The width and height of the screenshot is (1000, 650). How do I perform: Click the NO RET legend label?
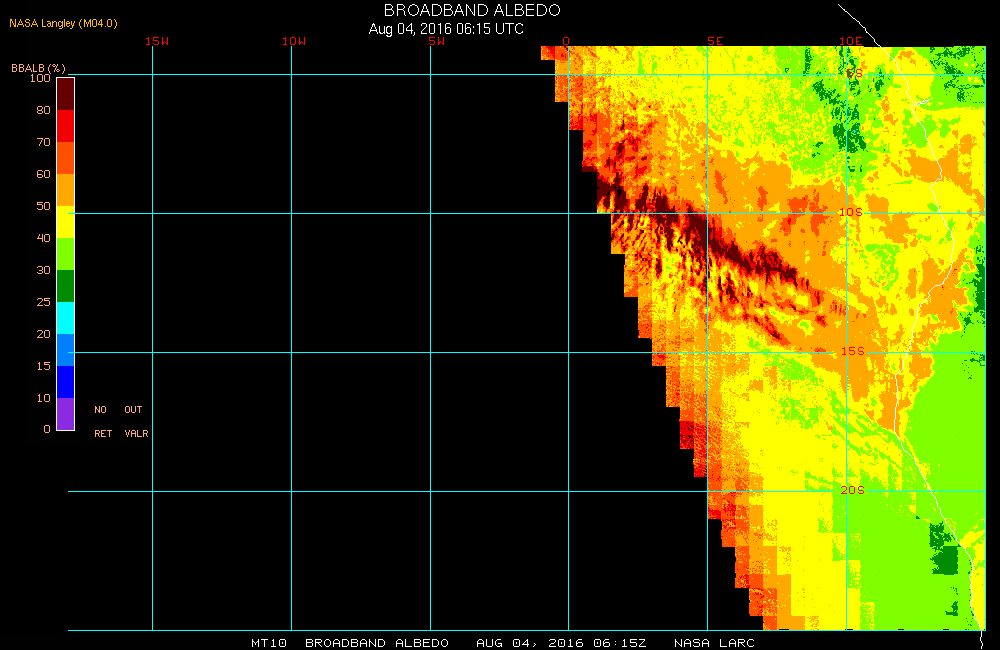[103, 422]
